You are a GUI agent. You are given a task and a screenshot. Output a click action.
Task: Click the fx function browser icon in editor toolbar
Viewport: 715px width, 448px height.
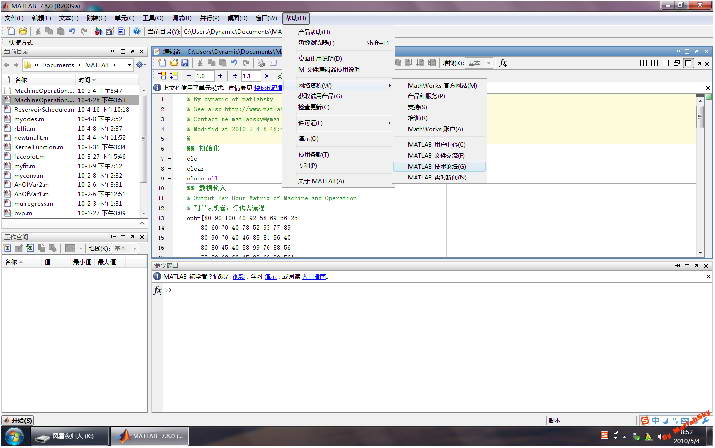(502, 63)
